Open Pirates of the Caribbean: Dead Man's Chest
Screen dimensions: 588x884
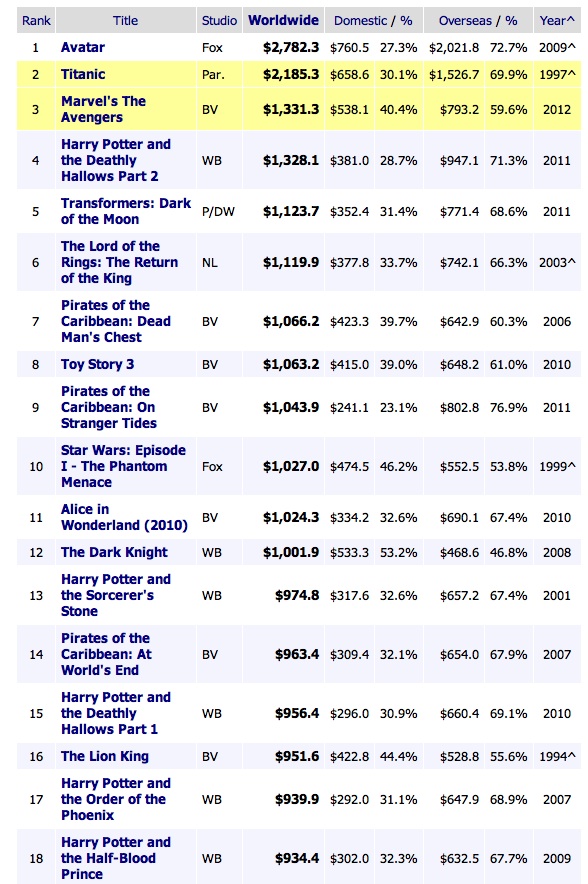pyautogui.click(x=116, y=321)
